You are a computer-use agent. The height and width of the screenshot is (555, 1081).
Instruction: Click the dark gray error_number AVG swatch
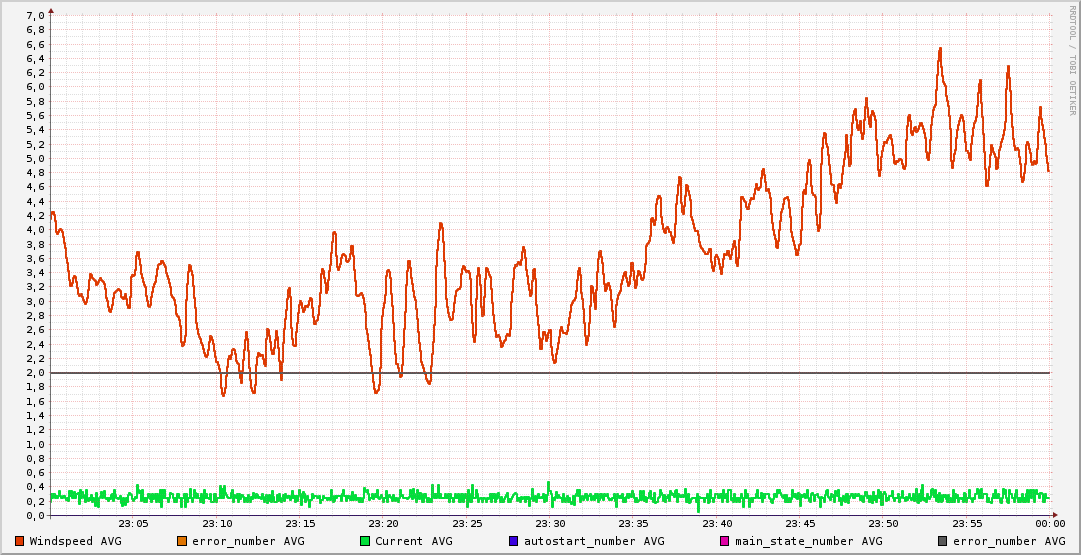click(x=942, y=541)
